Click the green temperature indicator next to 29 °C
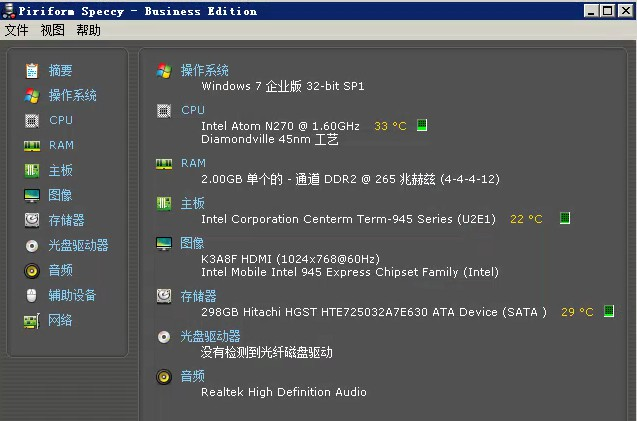Screen dimensions: 637x421 (609, 311)
